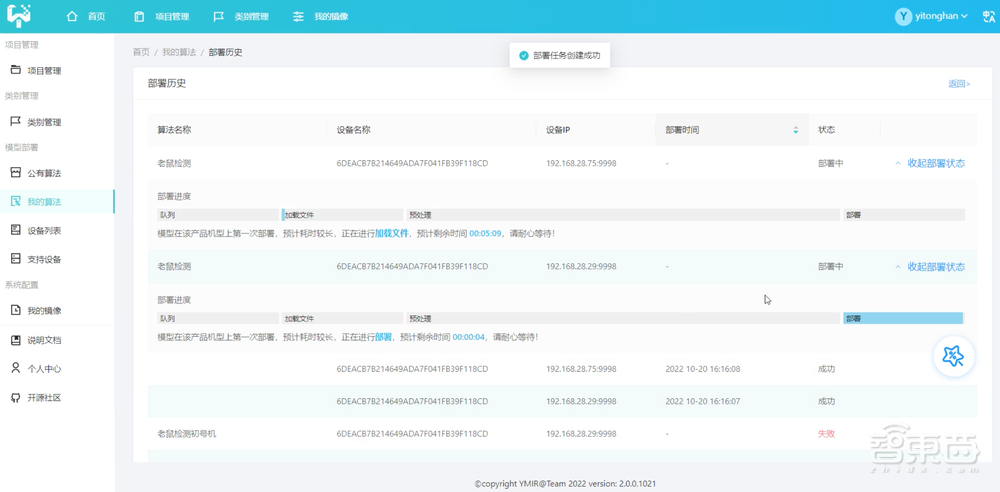Click the highlighted 部署 progress segment in second deployment
Screen dimensions: 1000x492
(903, 318)
